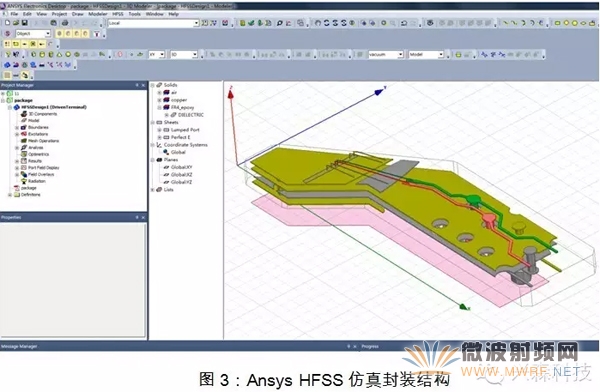Screen dimensions: 600x392
Task: Open the HFSS menu
Action: point(118,14)
